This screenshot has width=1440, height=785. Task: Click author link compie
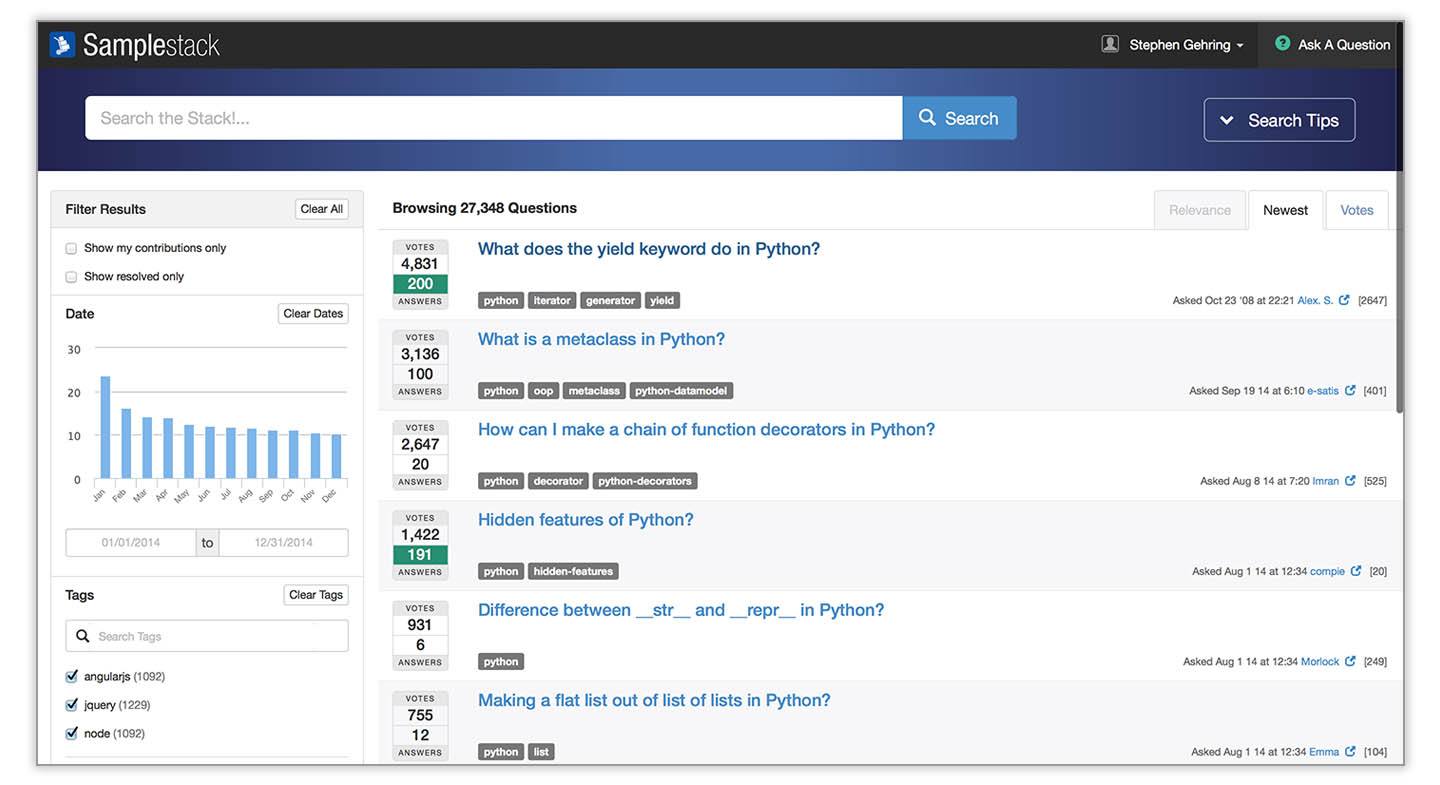click(x=1327, y=571)
